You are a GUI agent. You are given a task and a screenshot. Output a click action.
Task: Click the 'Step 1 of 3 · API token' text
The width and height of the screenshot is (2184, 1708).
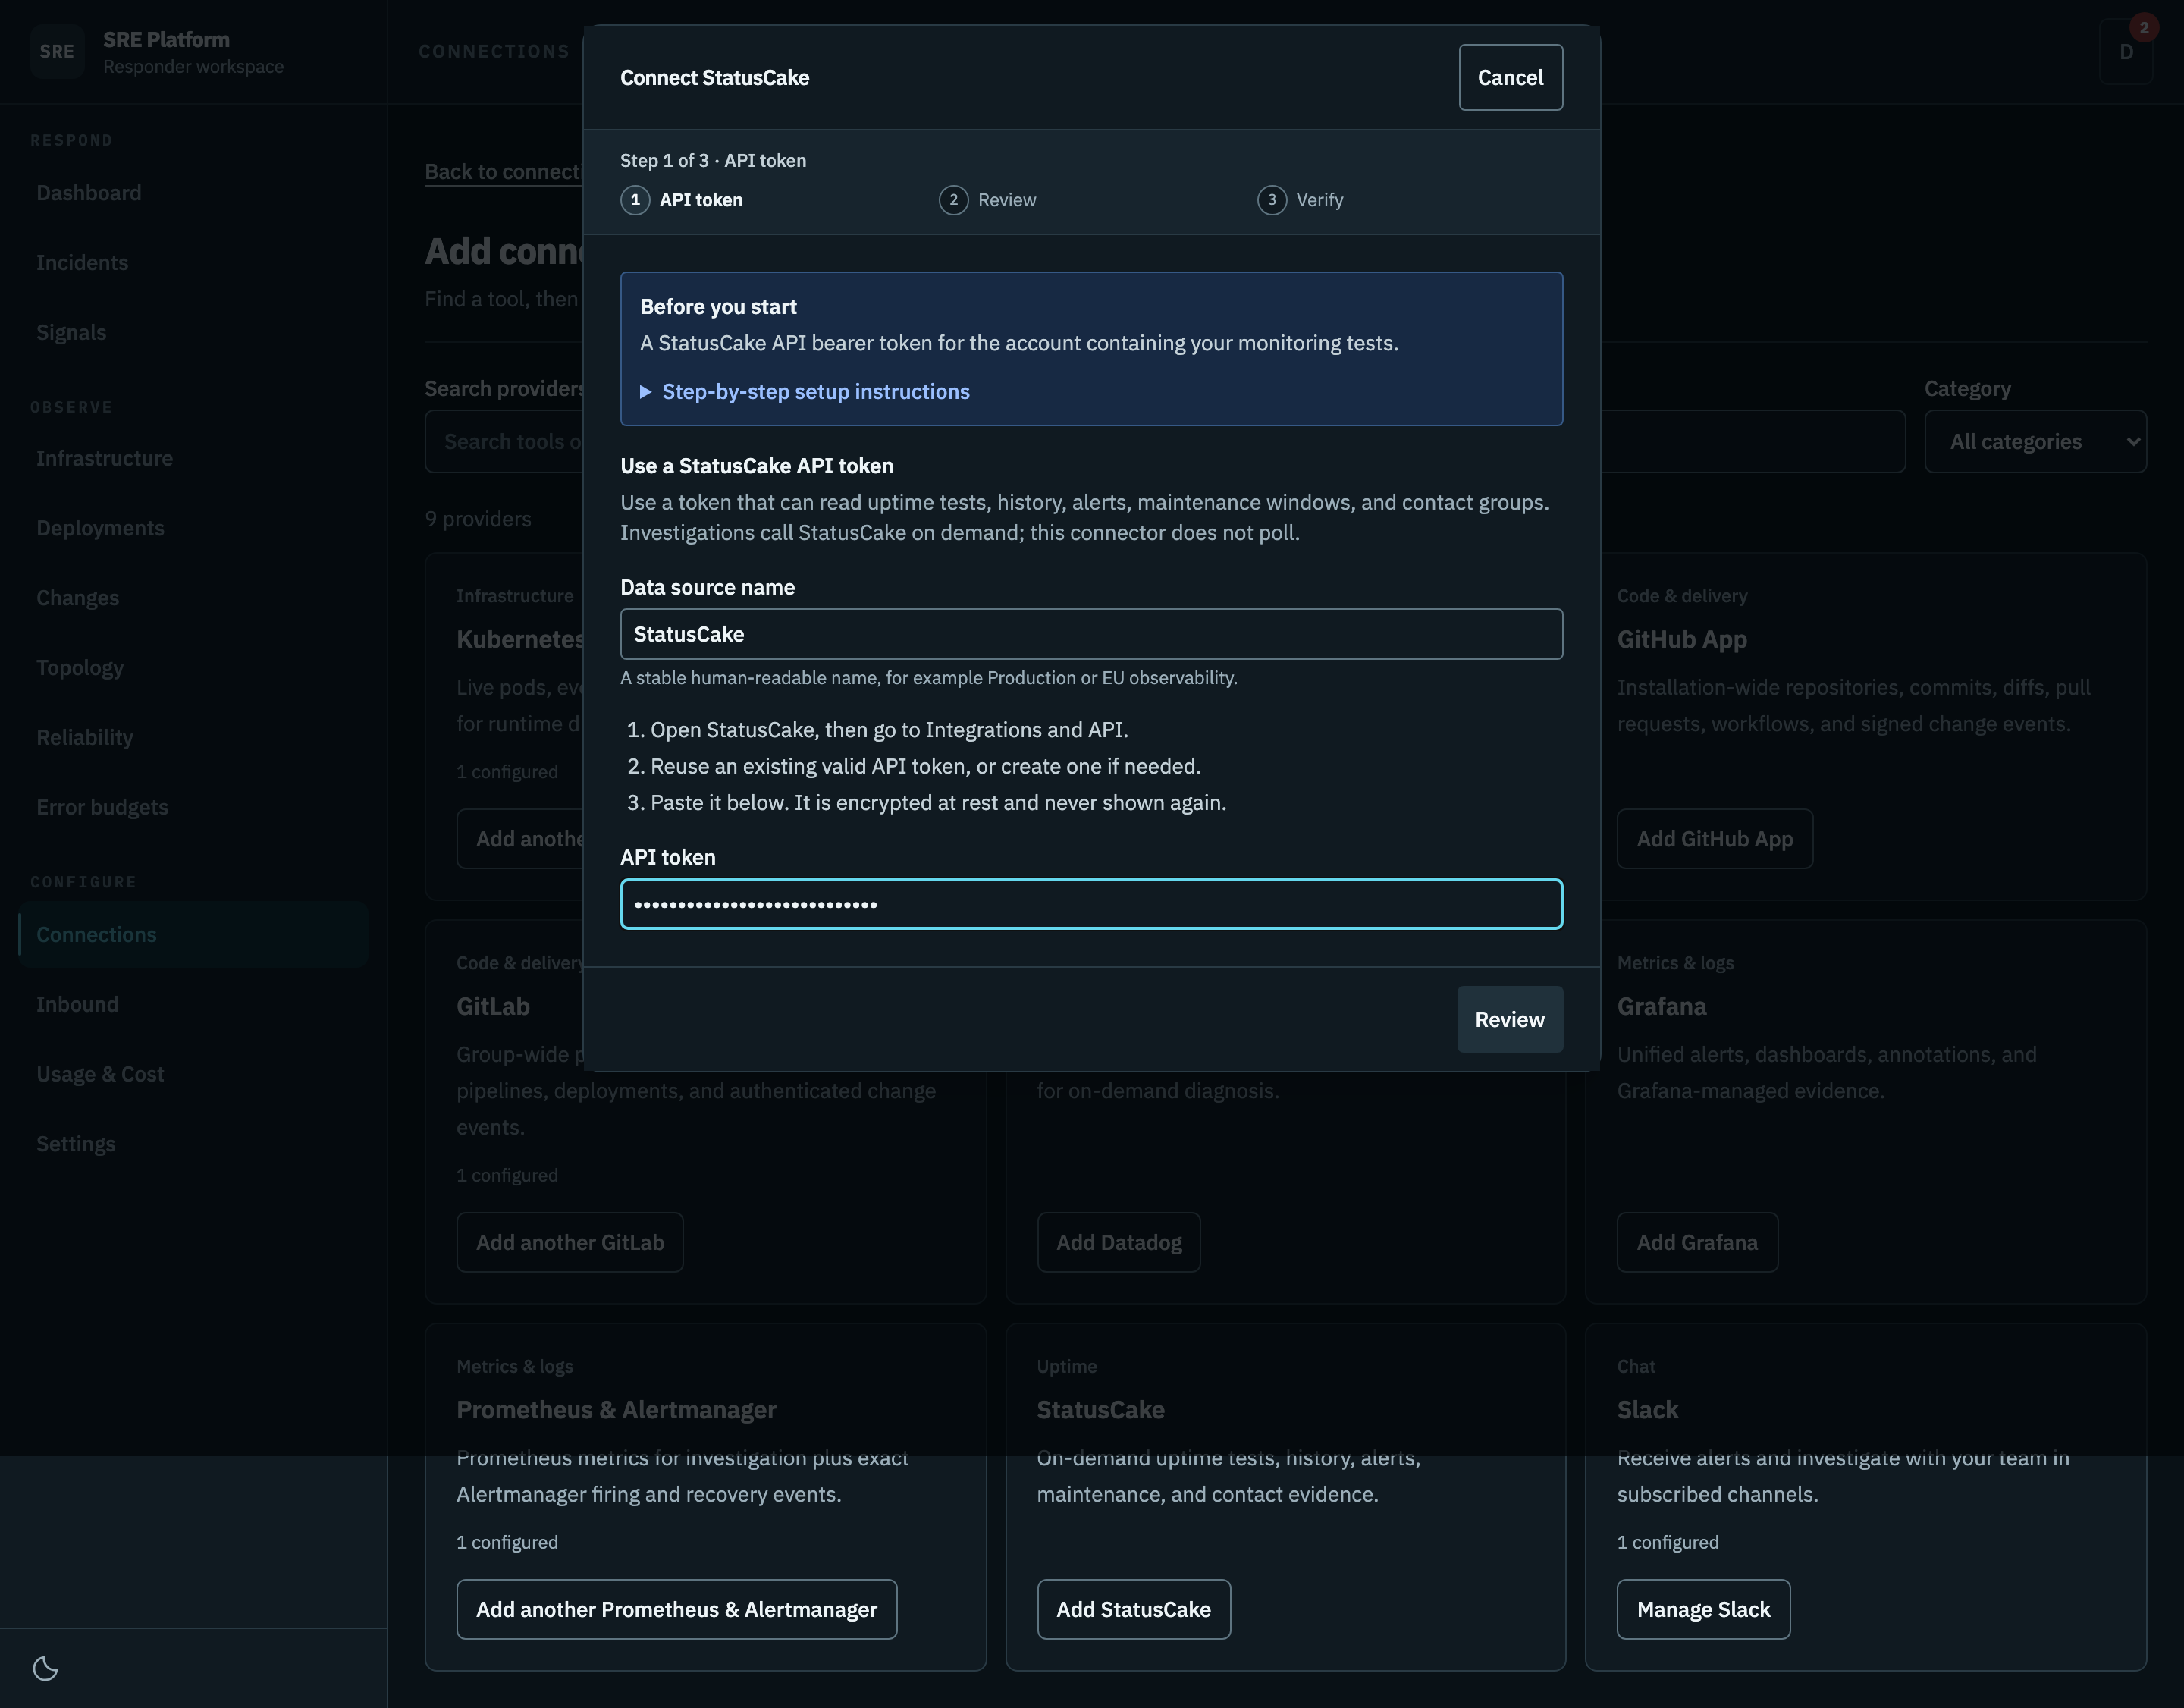click(x=713, y=161)
